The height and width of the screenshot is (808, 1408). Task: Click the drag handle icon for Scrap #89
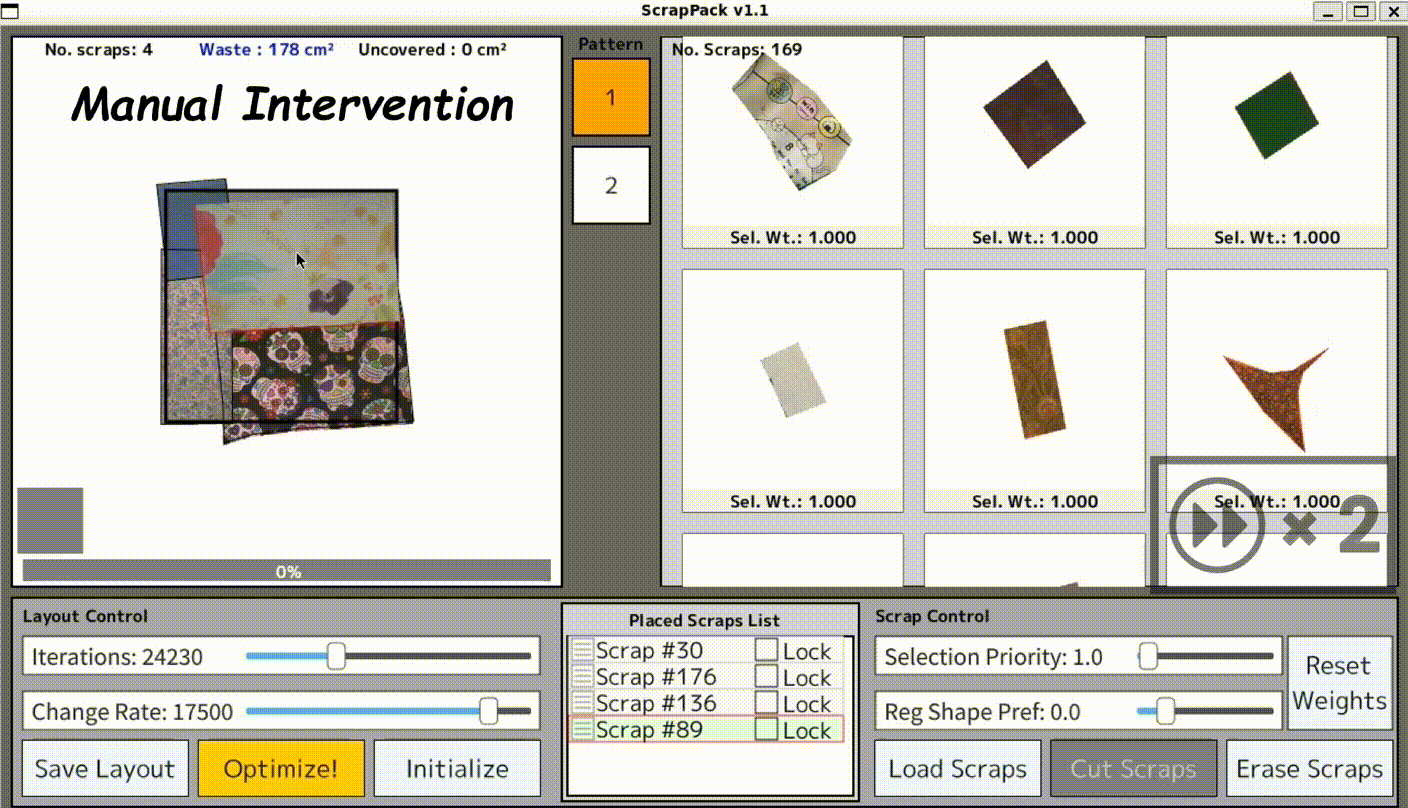[582, 730]
